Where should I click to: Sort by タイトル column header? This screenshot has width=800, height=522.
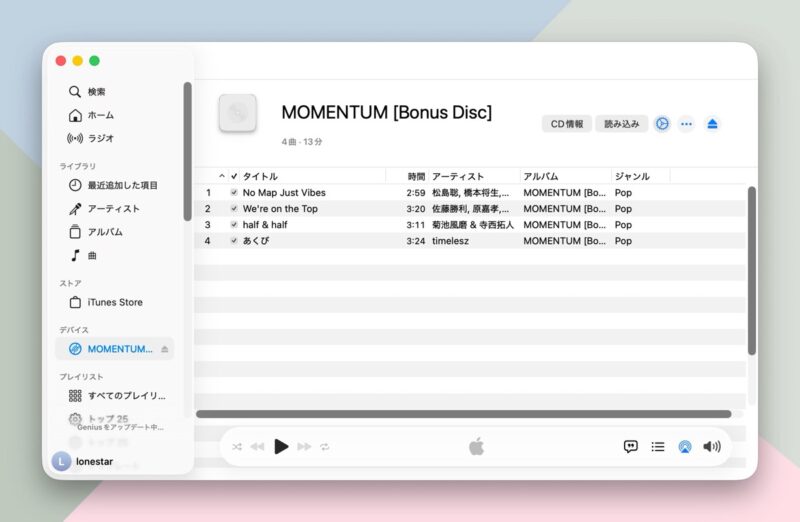point(260,176)
